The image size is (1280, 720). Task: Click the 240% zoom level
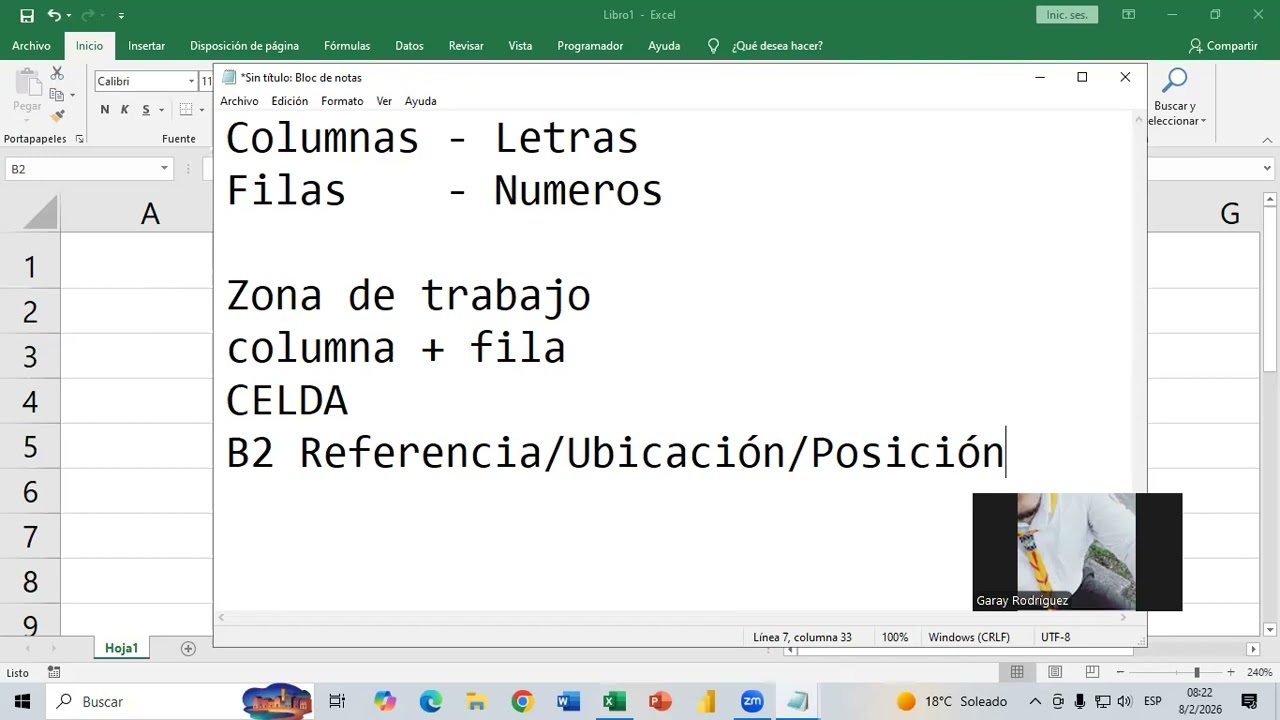click(1259, 673)
